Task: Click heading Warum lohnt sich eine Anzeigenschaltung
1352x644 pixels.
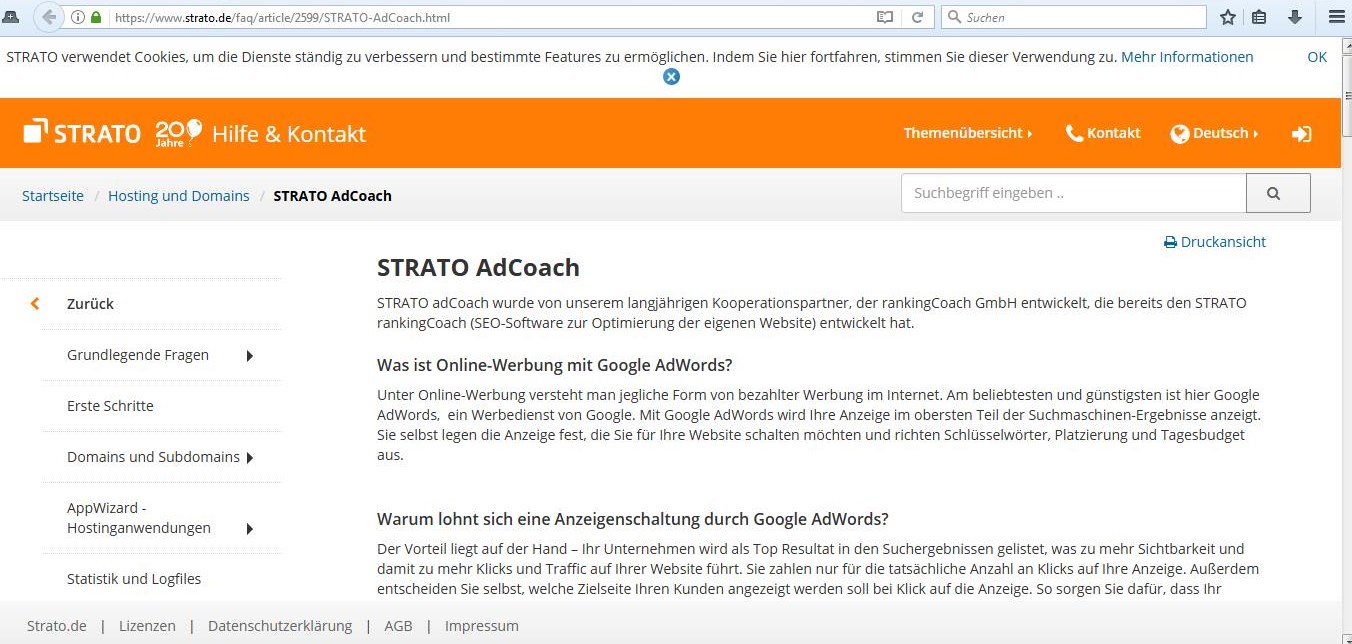Action: pyautogui.click(x=633, y=519)
